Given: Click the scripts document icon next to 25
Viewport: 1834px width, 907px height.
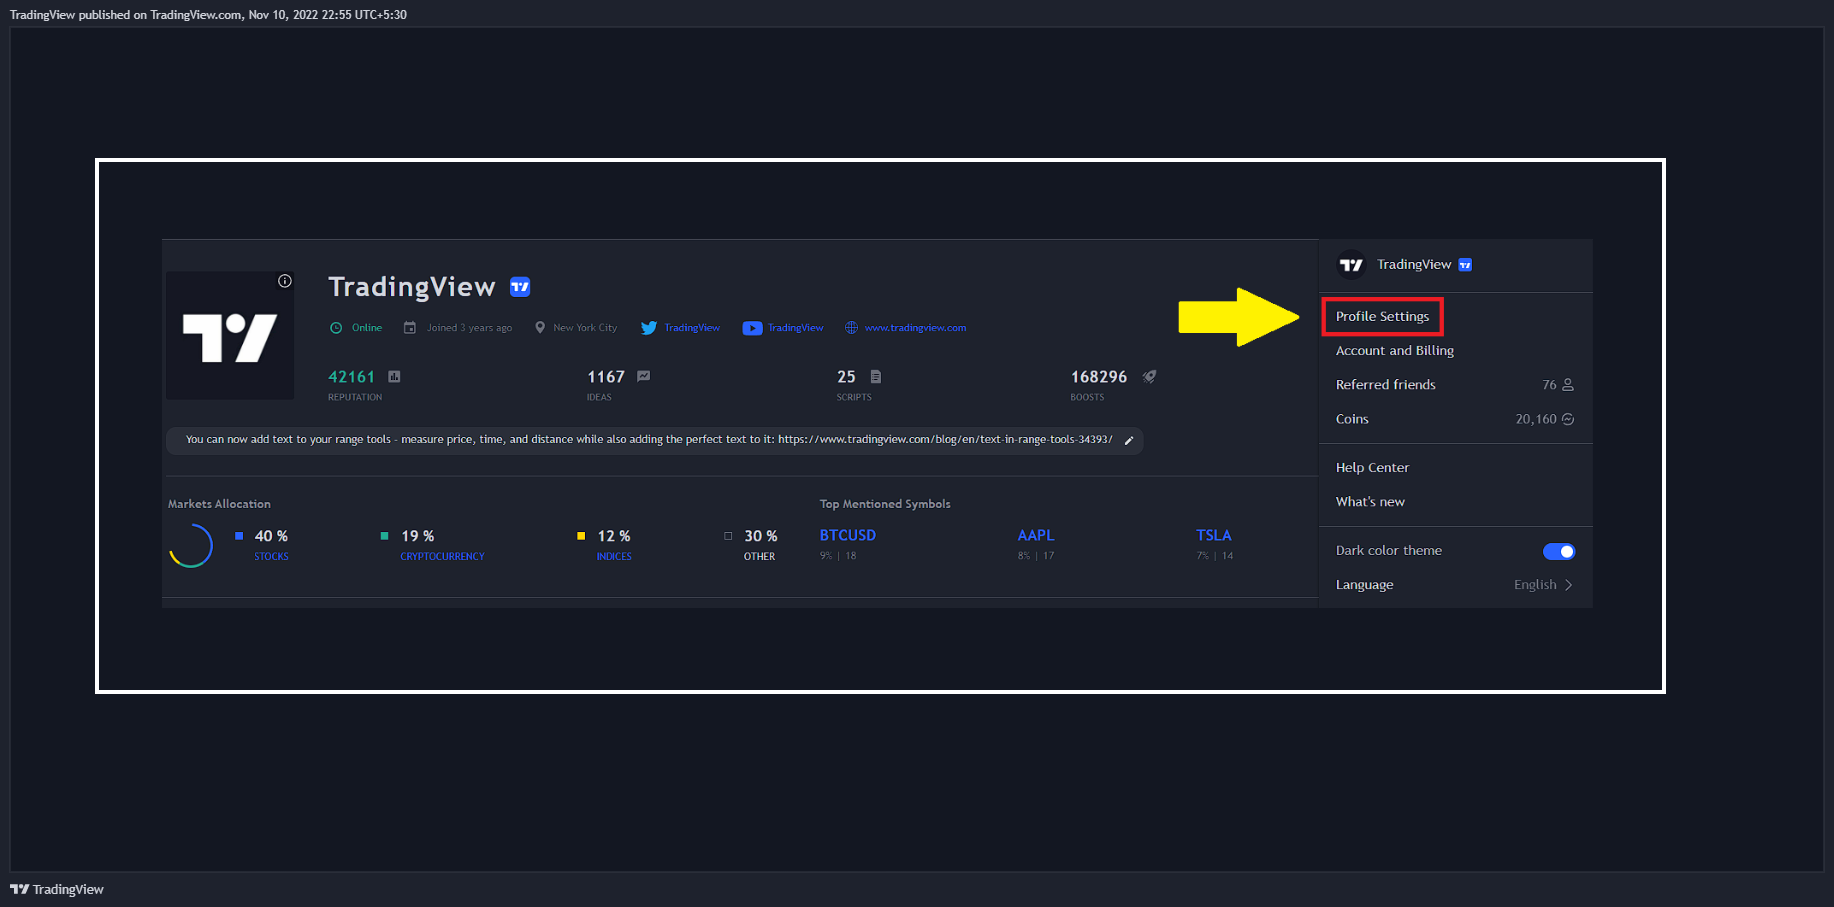Looking at the screenshot, I should click(876, 377).
